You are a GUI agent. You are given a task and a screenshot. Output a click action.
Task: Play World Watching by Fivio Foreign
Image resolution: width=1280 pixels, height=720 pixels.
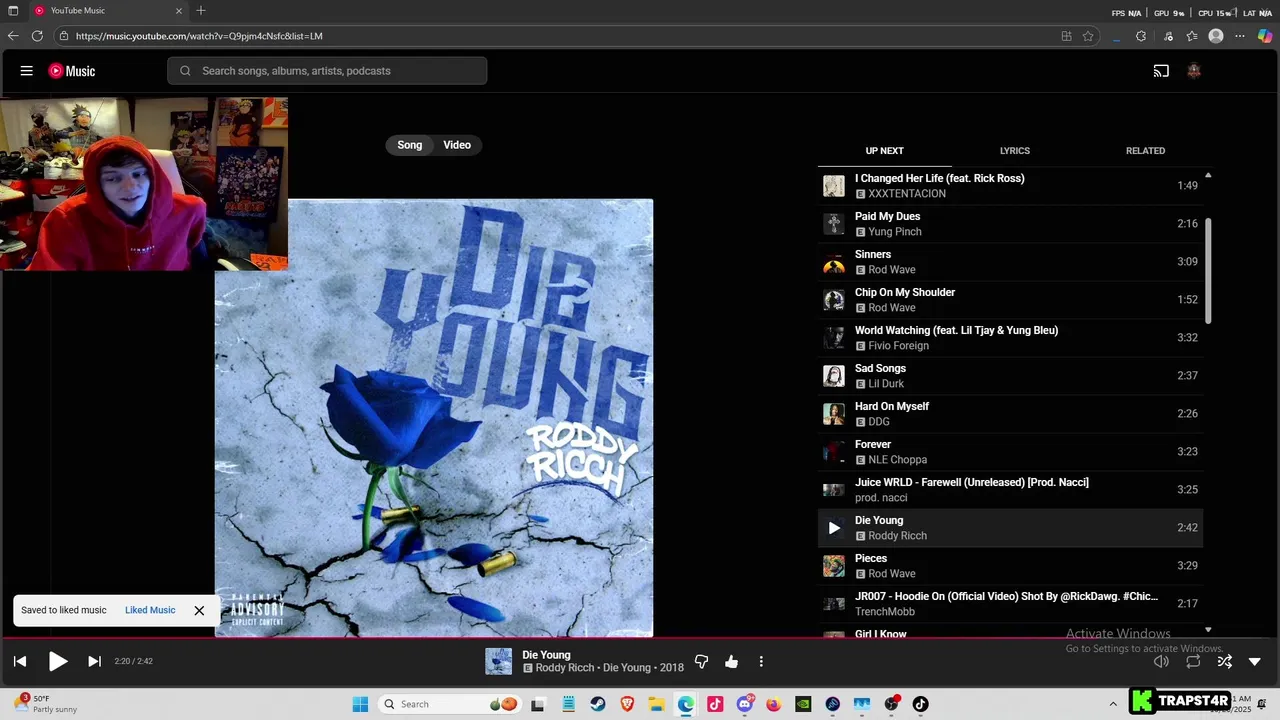(x=1010, y=338)
